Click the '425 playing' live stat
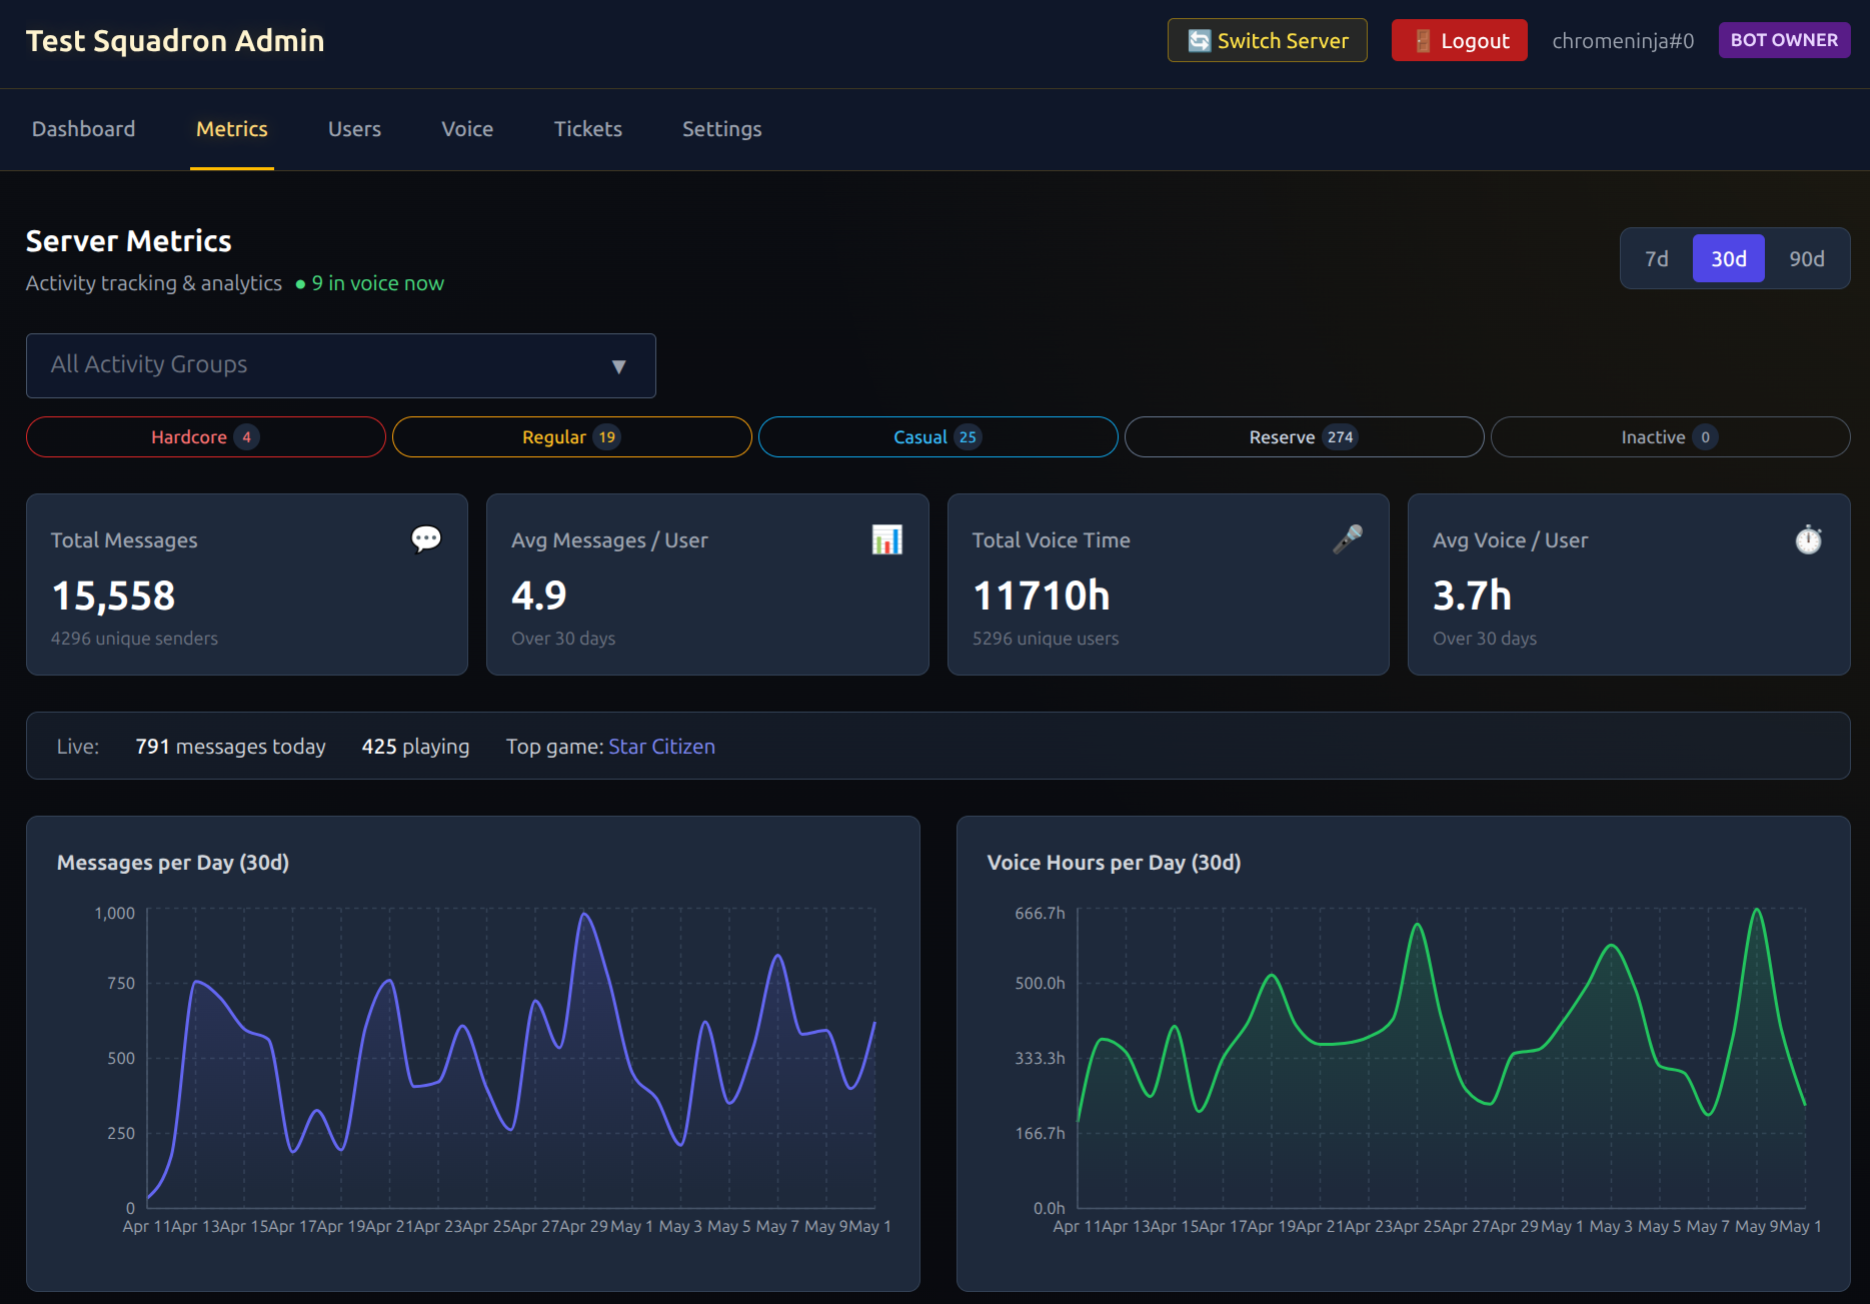1870x1304 pixels. pos(415,746)
